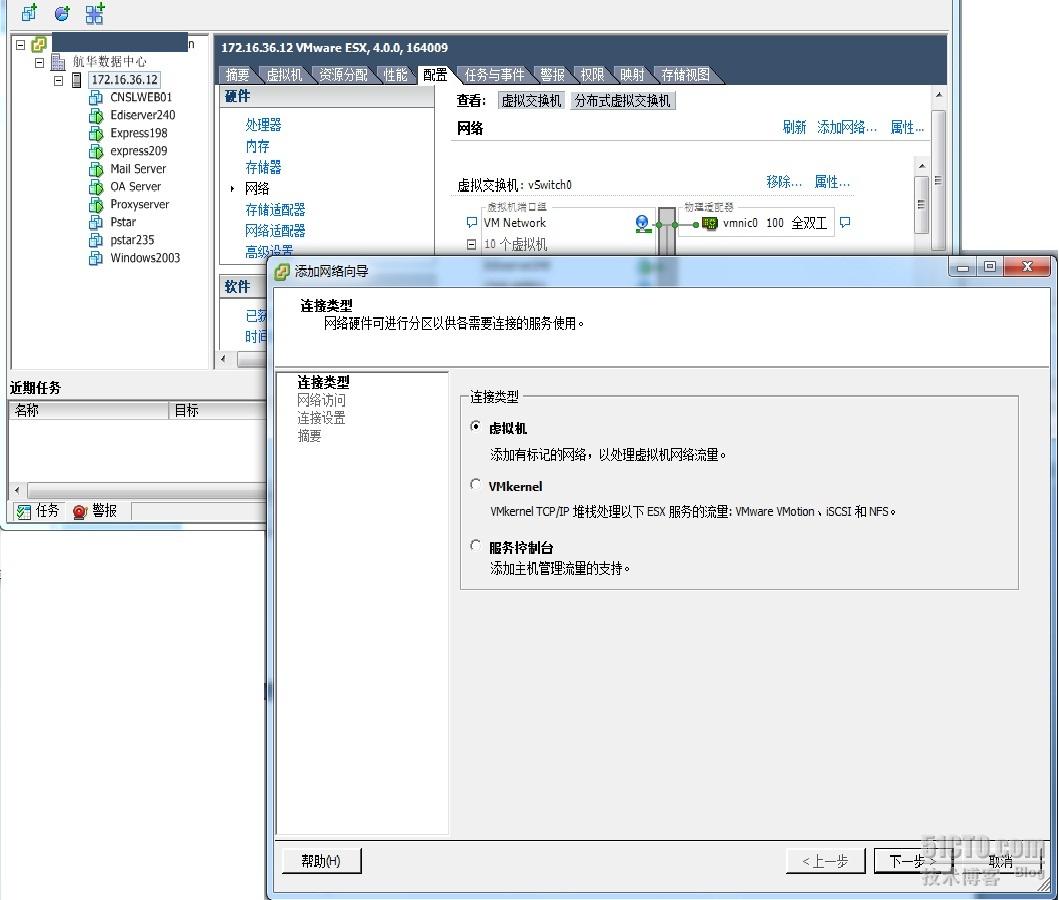Open the 摘要 tab
Screen dimensions: 1059x900
point(237,75)
